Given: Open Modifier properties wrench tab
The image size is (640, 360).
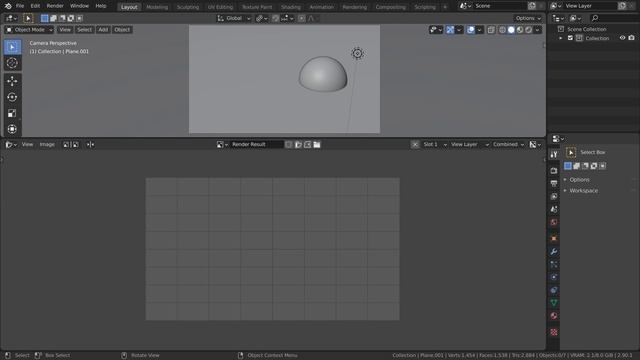Looking at the screenshot, I should pos(554,251).
